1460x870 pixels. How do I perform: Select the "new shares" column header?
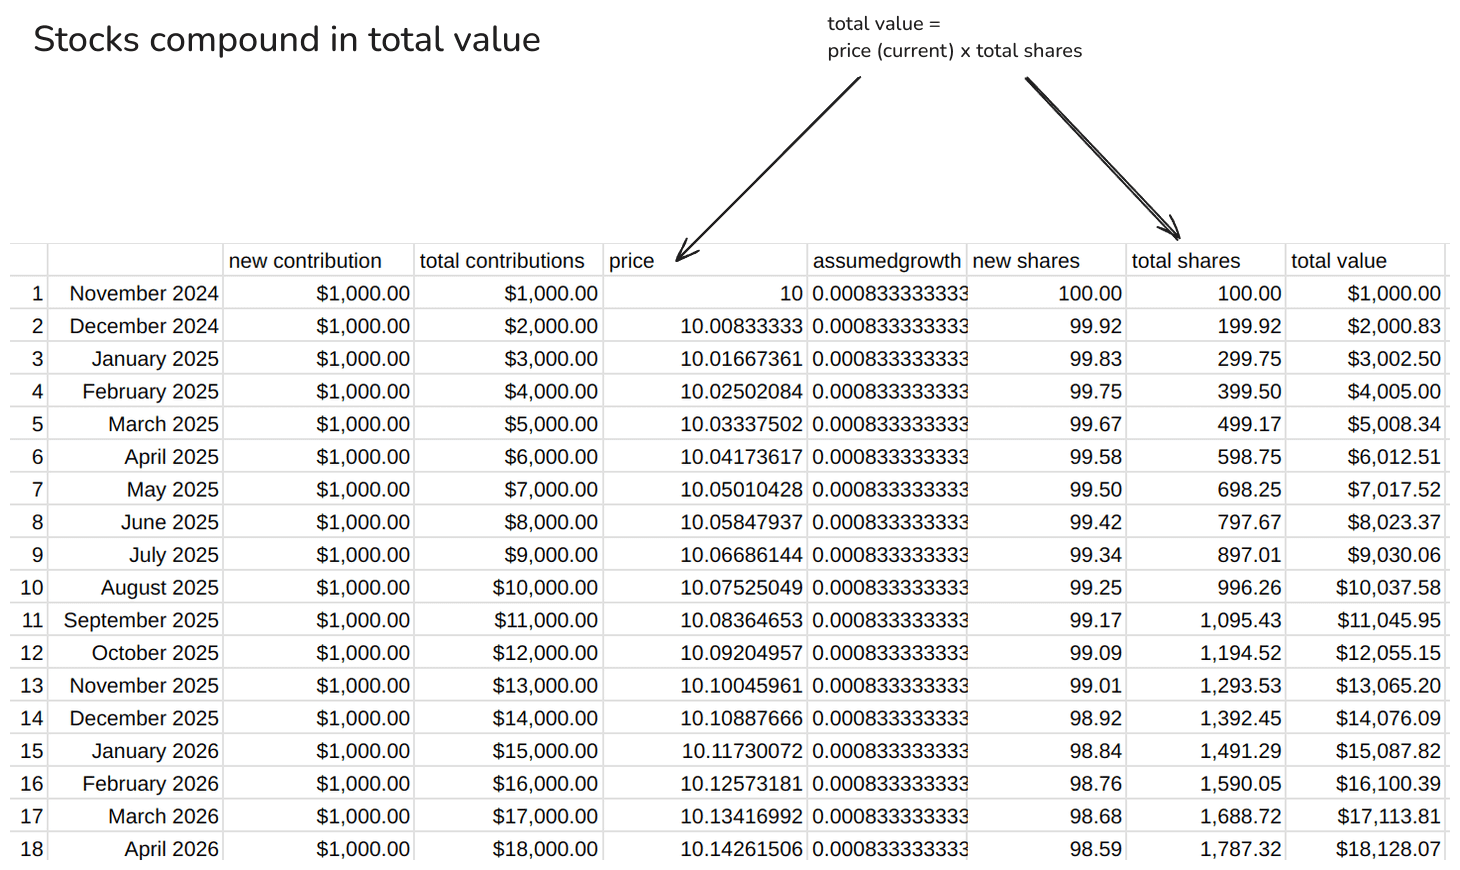pos(1025,260)
